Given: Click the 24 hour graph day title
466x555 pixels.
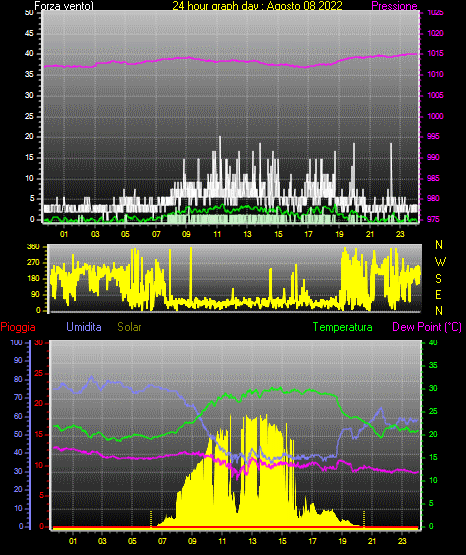Looking at the screenshot, I should [257, 6].
